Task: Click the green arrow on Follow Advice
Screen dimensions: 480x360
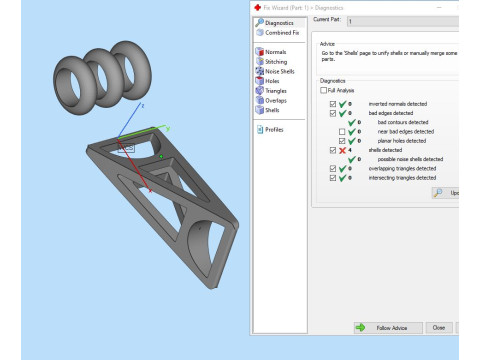Action: 360,328
